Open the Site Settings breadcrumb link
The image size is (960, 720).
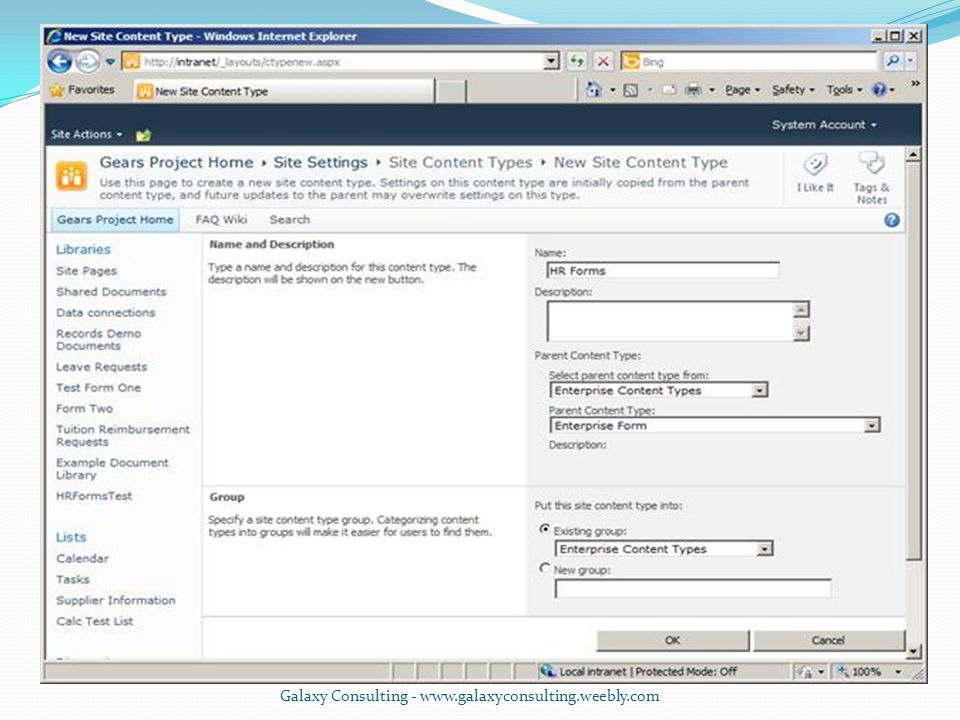click(x=320, y=163)
